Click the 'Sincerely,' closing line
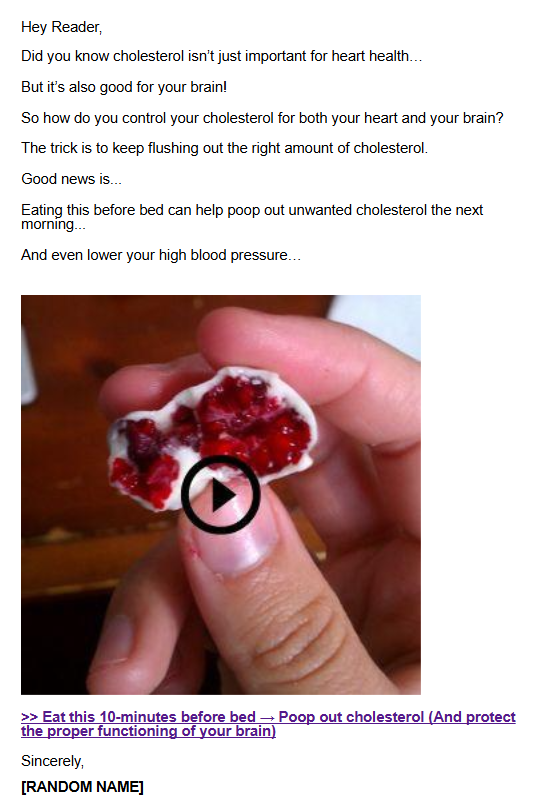Viewport: 541px width, 808px height. point(53,761)
